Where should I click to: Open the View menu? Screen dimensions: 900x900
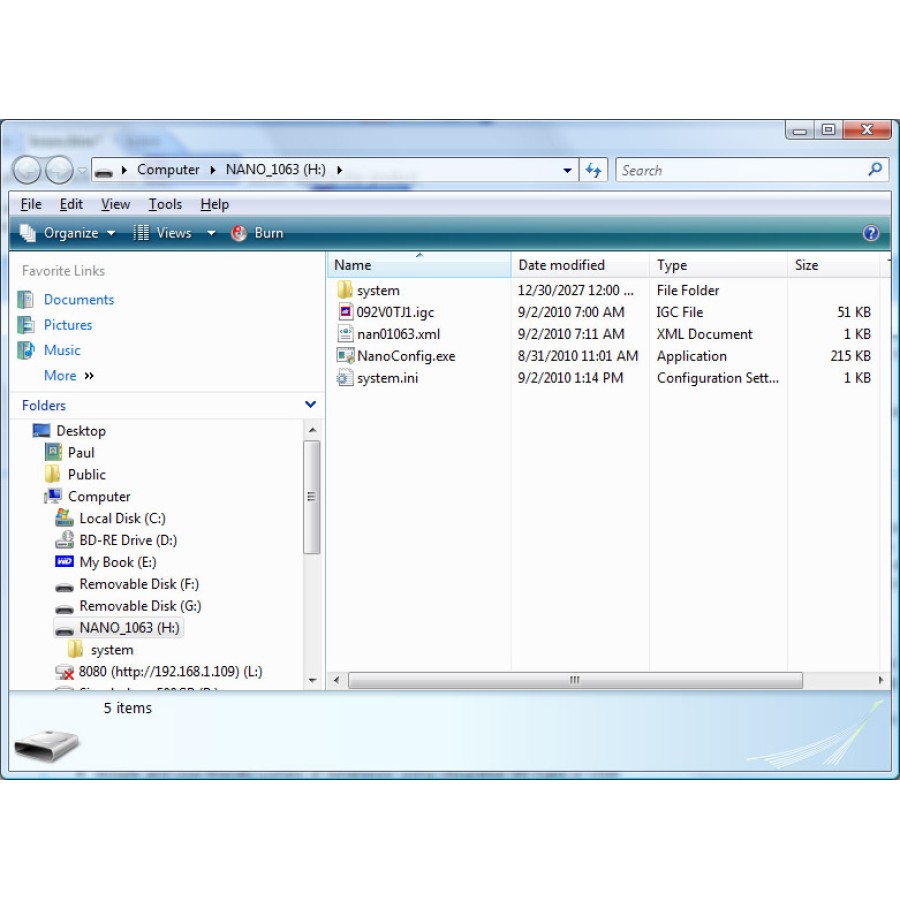pyautogui.click(x=115, y=204)
